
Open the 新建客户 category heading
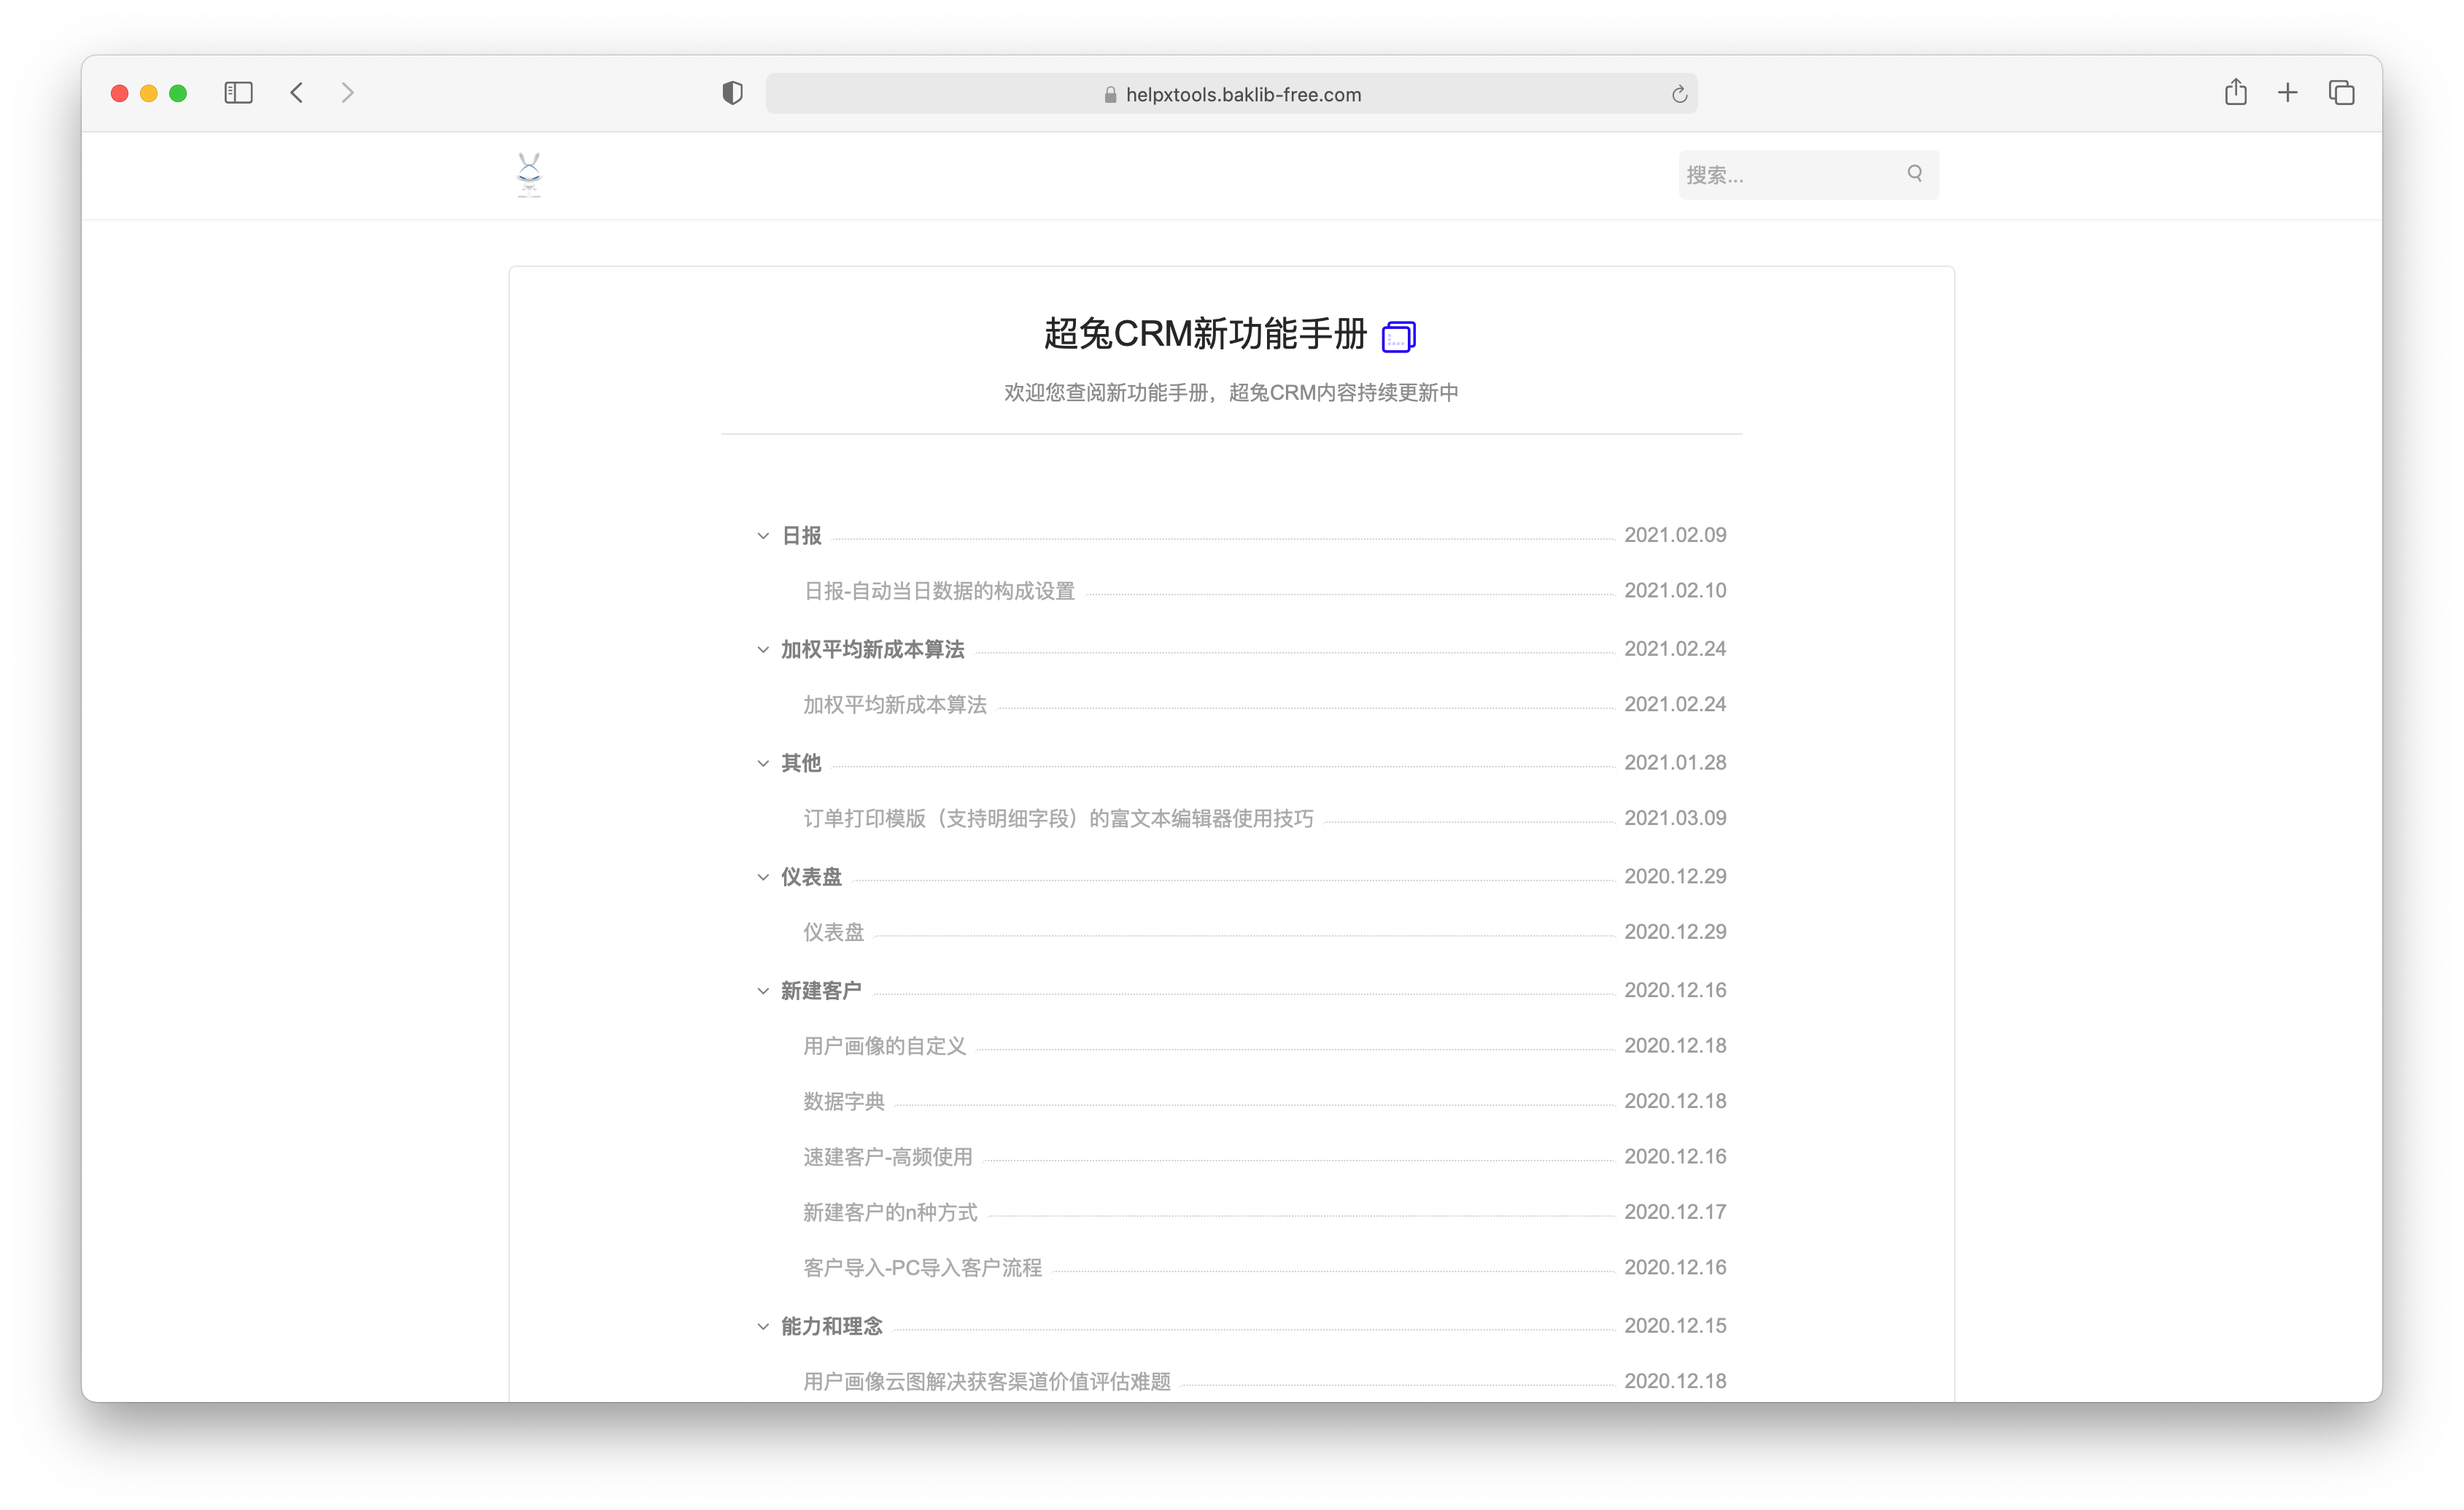click(x=821, y=991)
